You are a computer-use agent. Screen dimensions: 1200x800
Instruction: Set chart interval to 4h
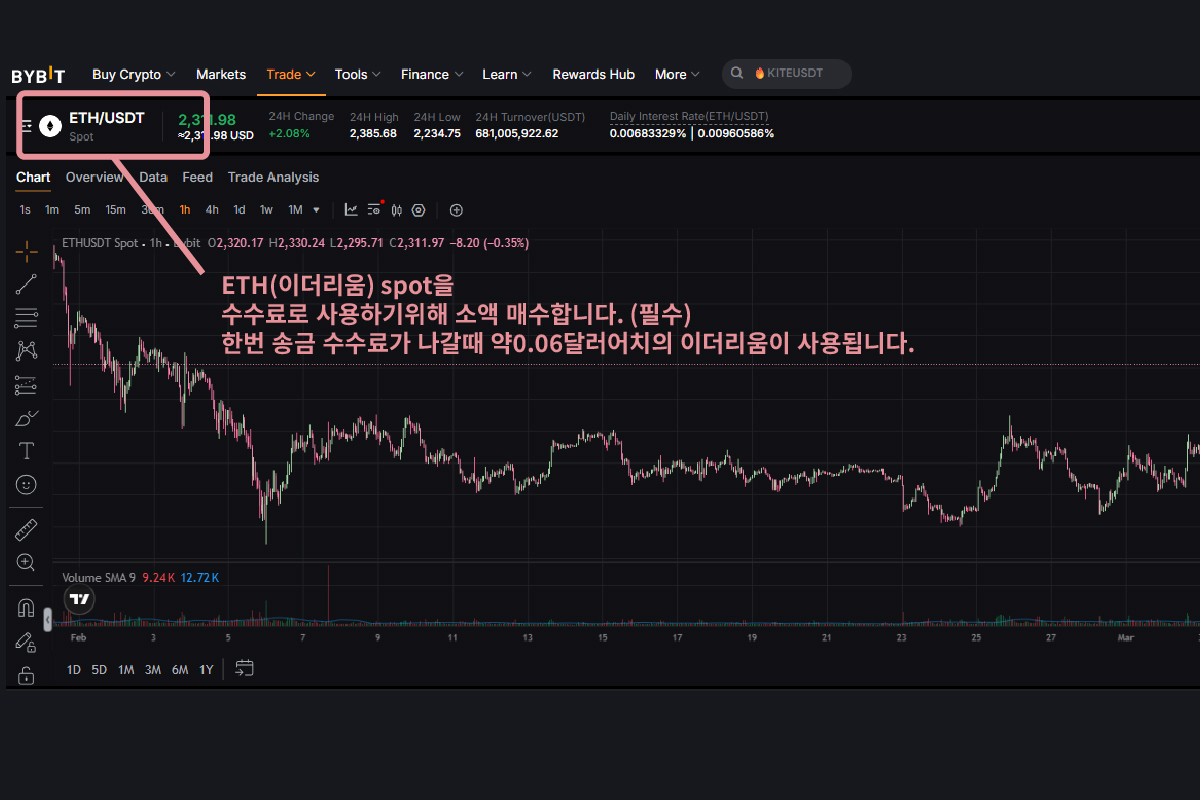click(212, 210)
